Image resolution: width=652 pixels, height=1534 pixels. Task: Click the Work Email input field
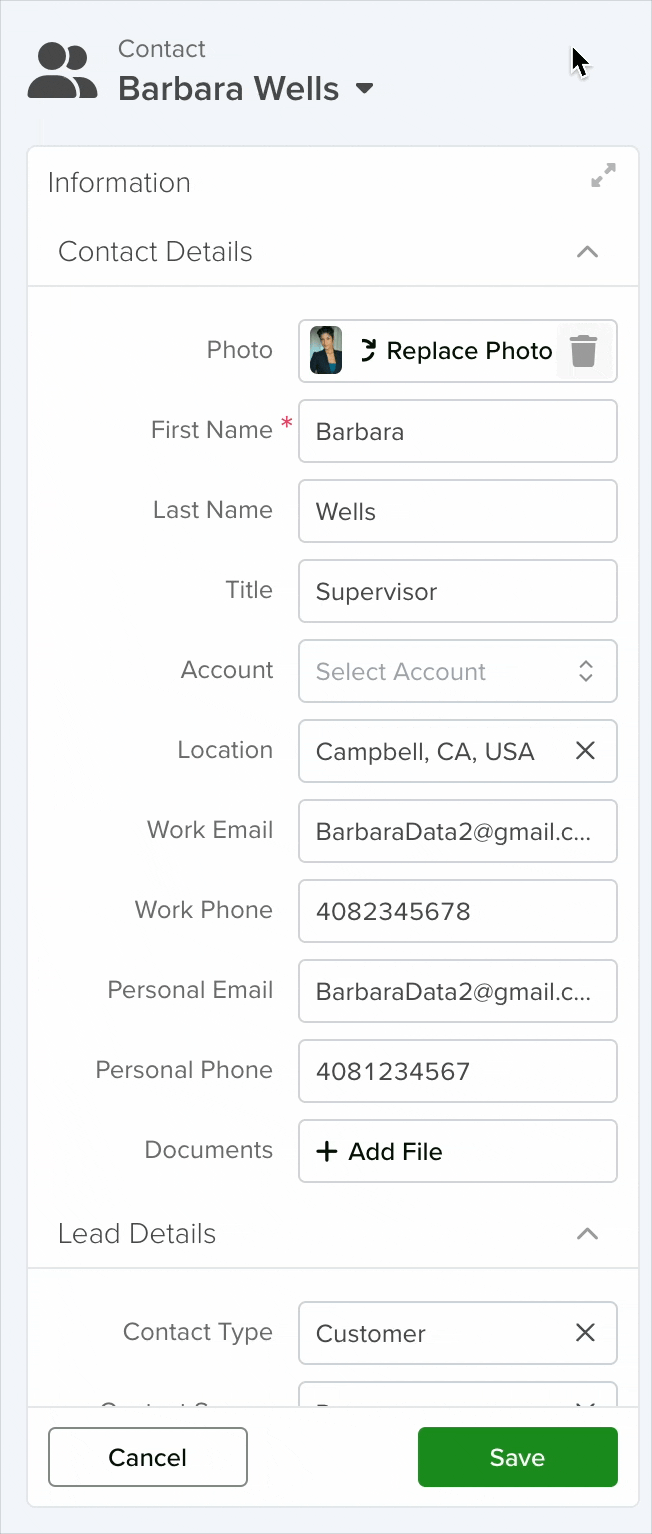(458, 831)
